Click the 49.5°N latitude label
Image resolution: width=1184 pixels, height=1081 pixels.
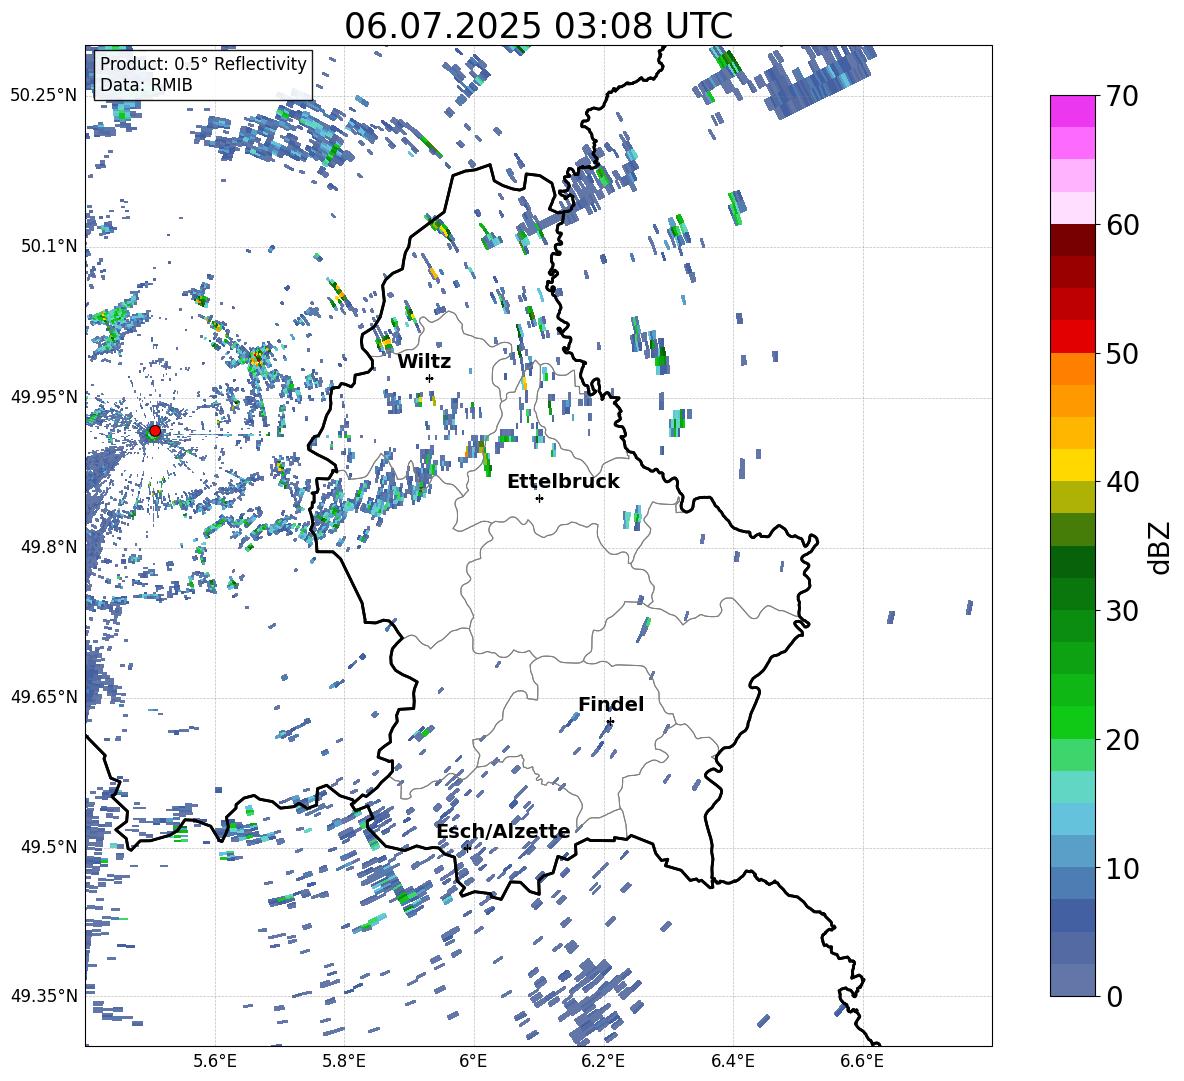pyautogui.click(x=49, y=847)
